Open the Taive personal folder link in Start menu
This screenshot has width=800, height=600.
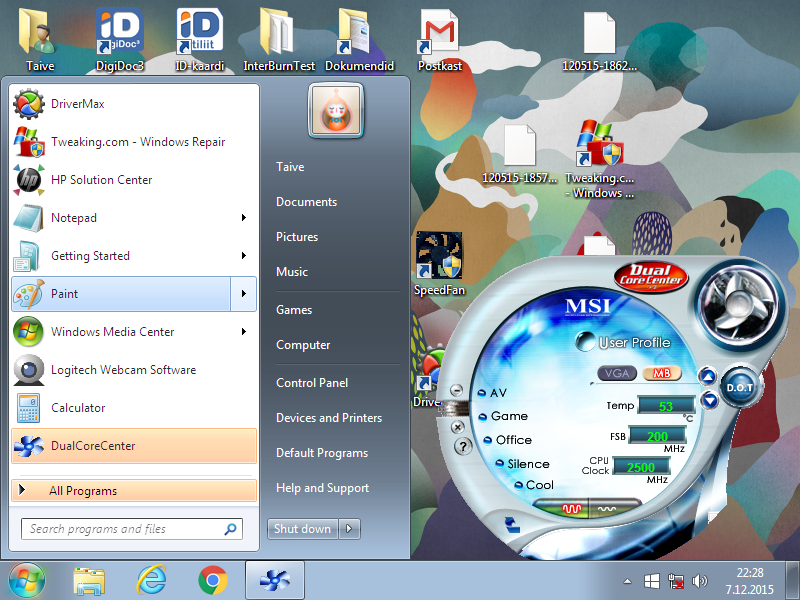290,167
